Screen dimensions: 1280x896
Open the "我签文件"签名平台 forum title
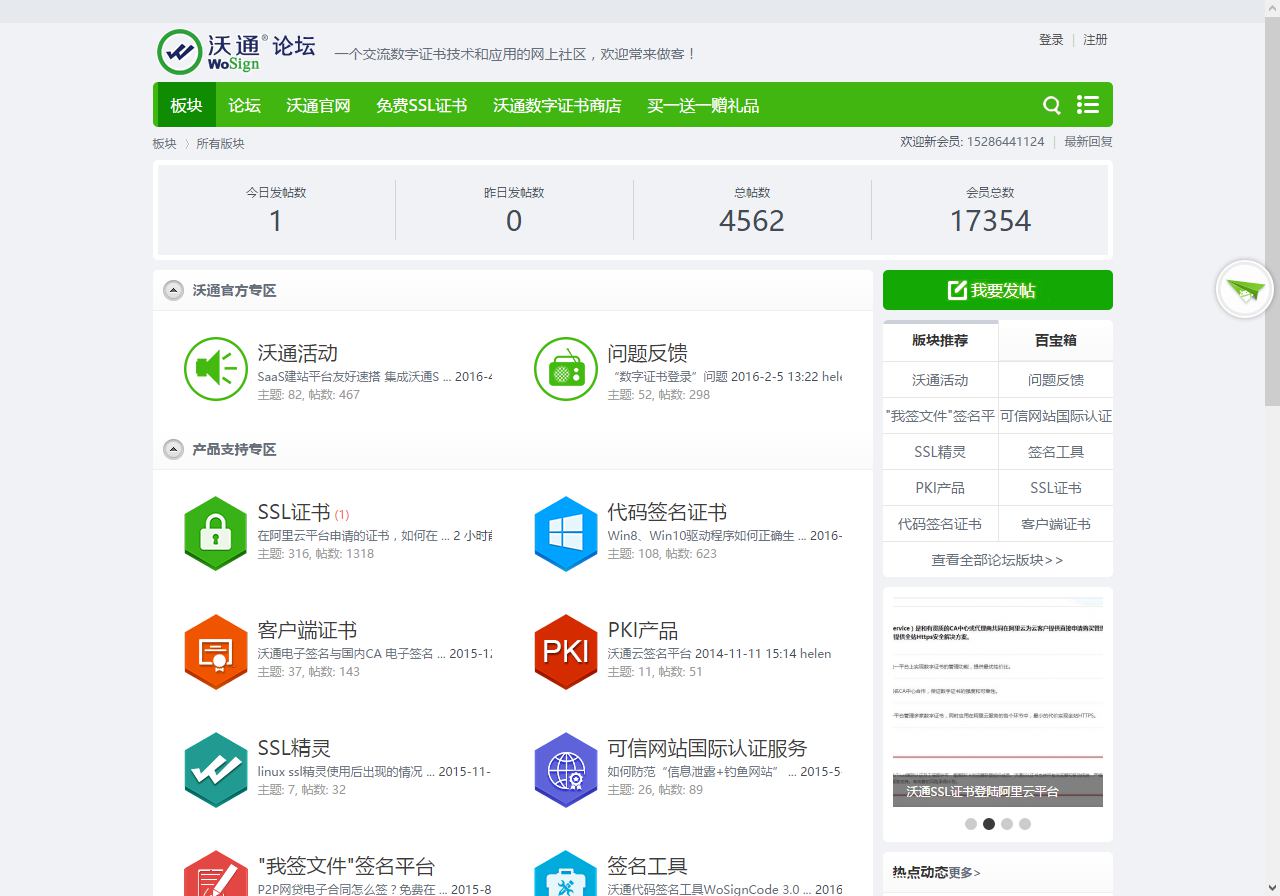tap(346, 866)
